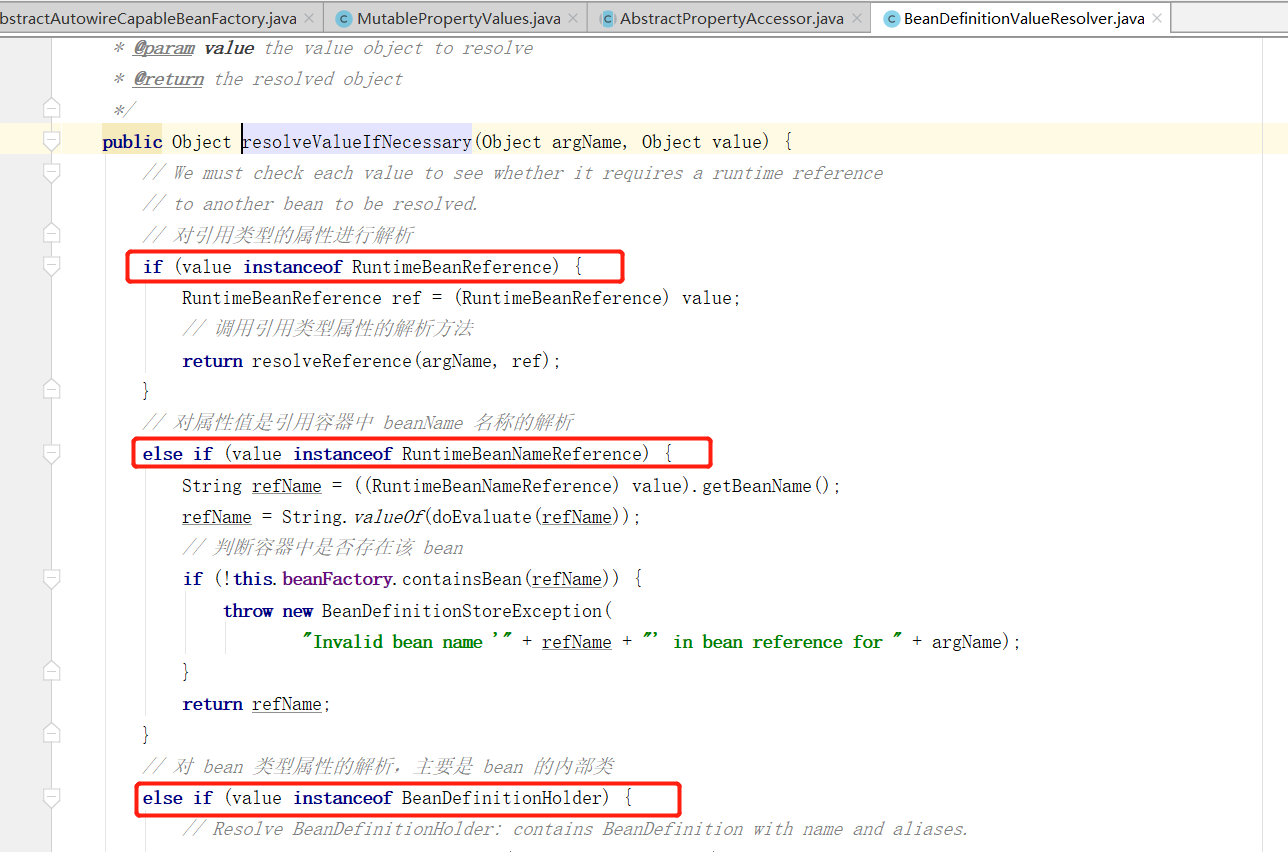Click 'BeanDefinitionHolder' in the else-if condition

pos(502,798)
